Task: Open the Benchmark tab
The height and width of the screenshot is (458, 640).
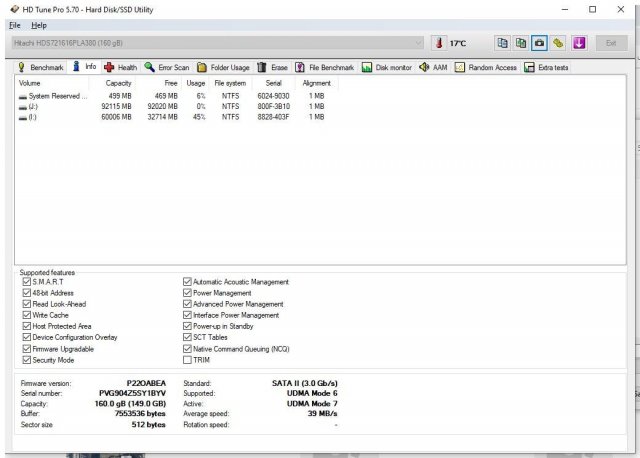Action: tap(41, 67)
